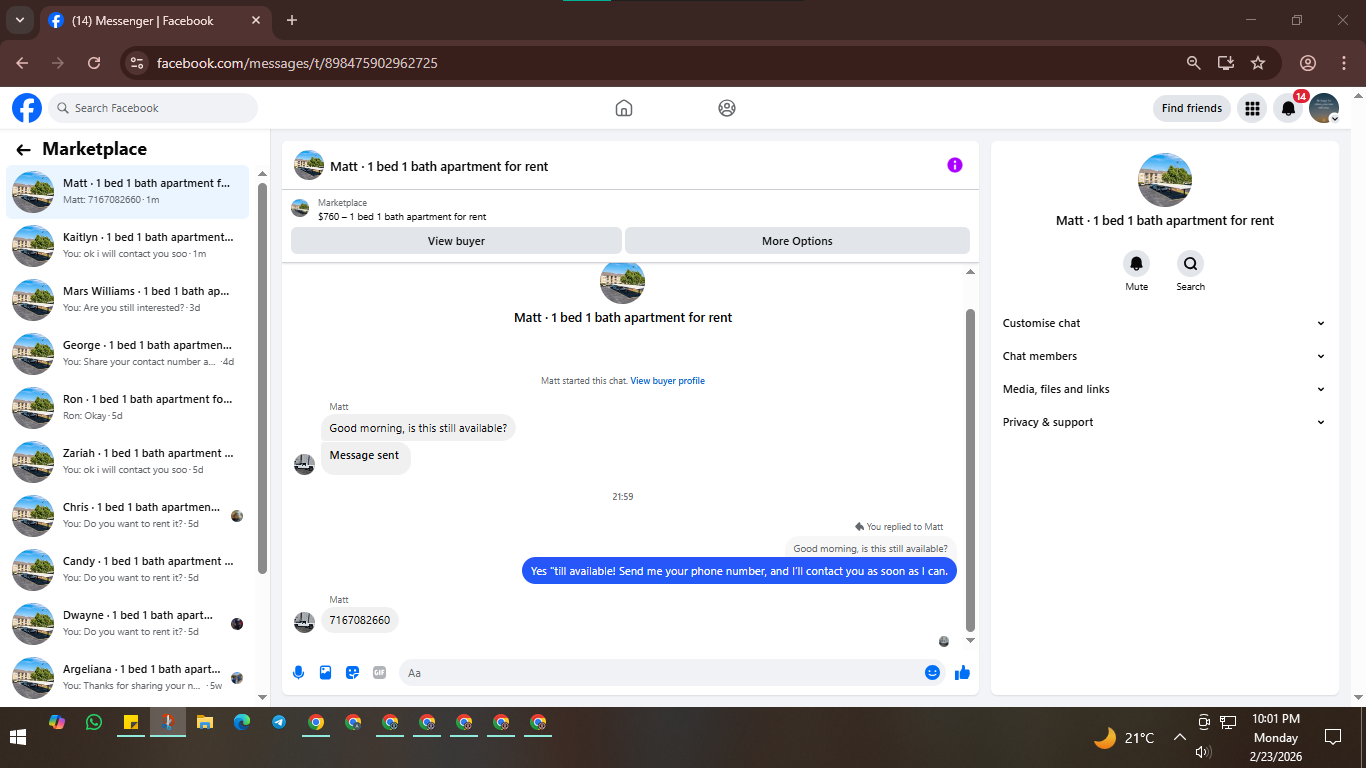Click Chrome zoom magnifier icon in address bar
This screenshot has height=768, width=1366.
click(1193, 63)
